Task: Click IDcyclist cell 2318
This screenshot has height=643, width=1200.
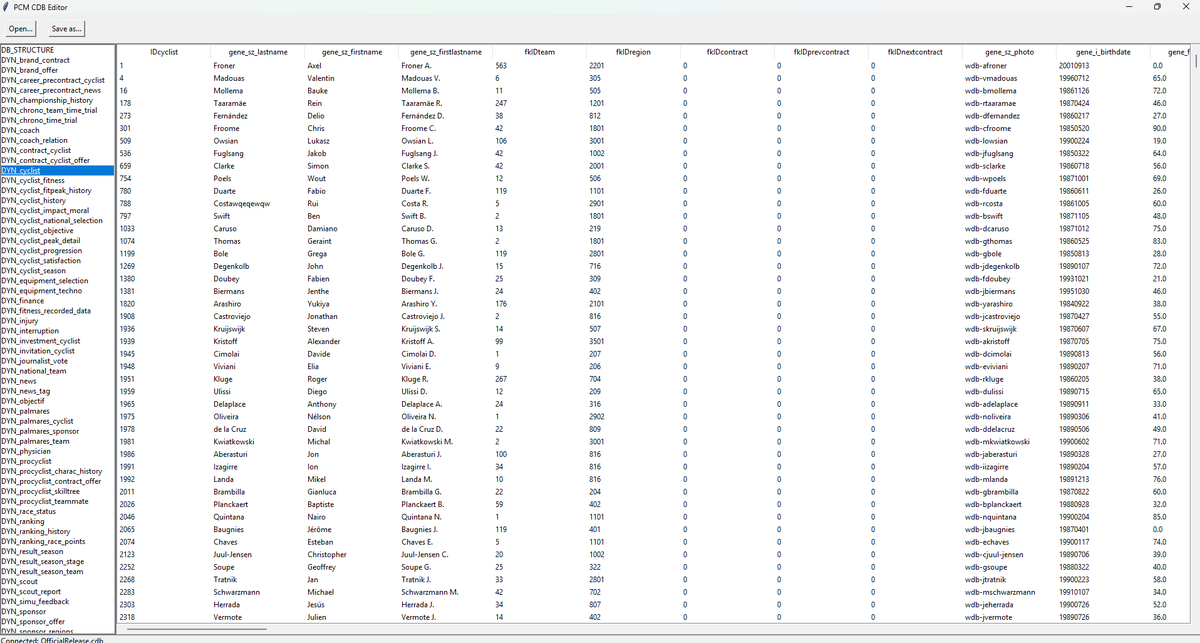Action: tap(127, 617)
